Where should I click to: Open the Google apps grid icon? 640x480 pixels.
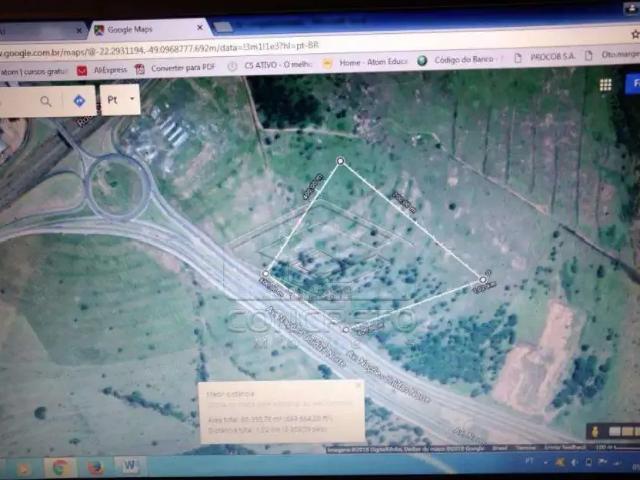(x=605, y=85)
